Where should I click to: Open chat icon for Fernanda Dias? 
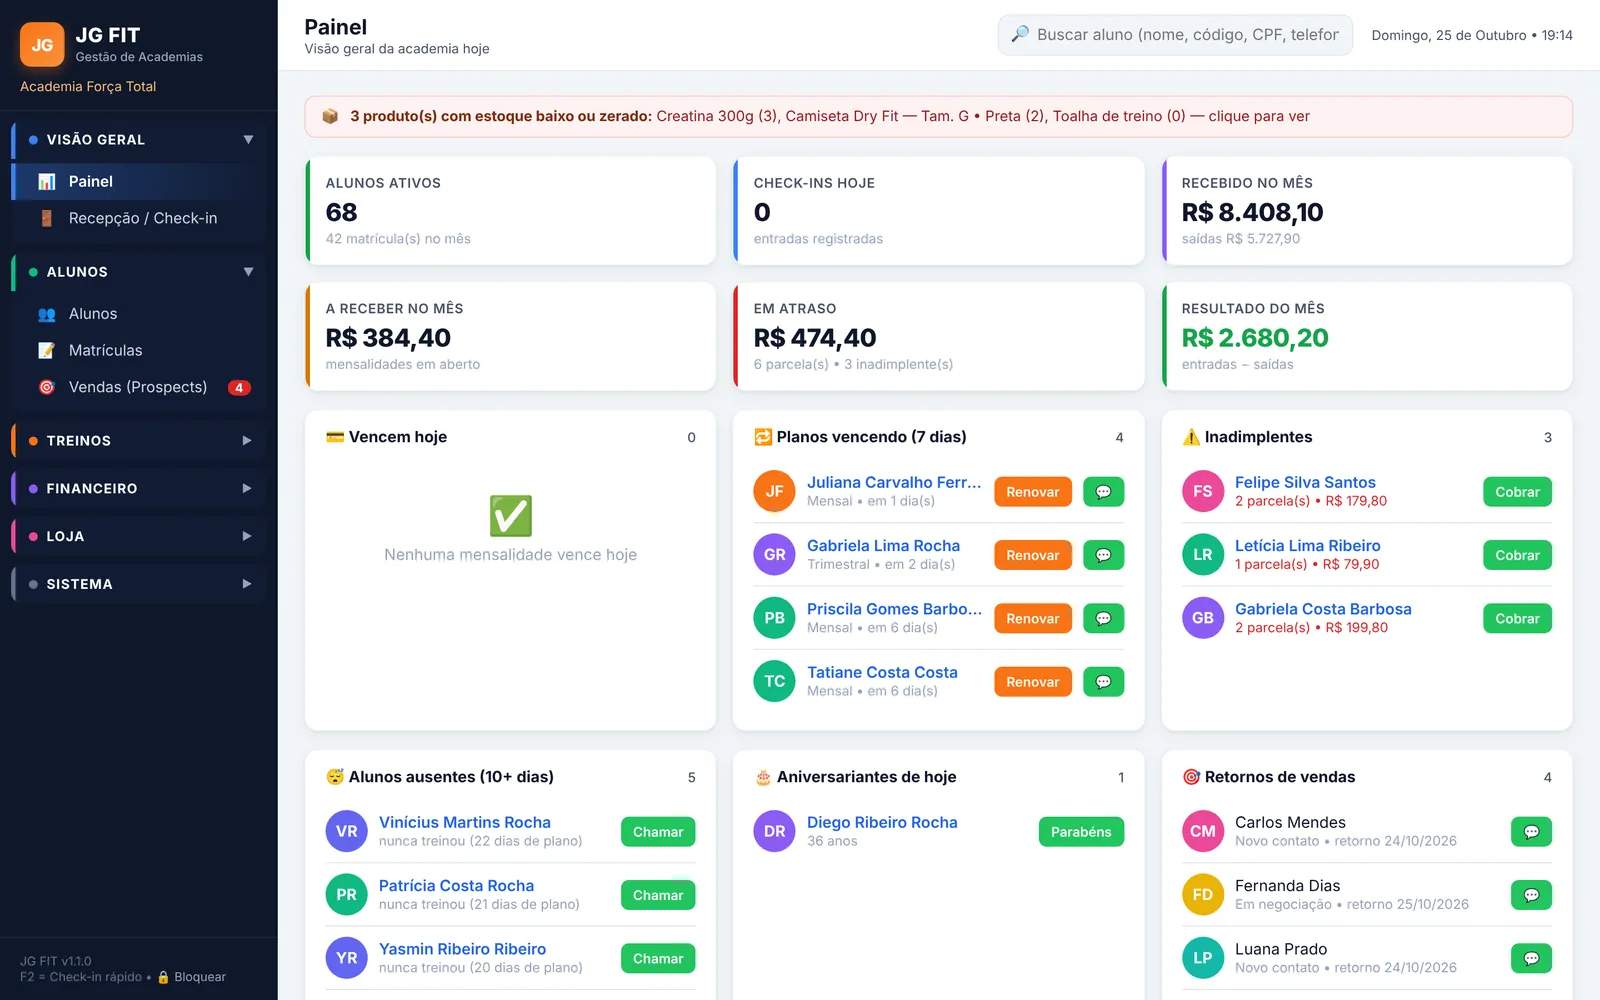click(x=1531, y=895)
